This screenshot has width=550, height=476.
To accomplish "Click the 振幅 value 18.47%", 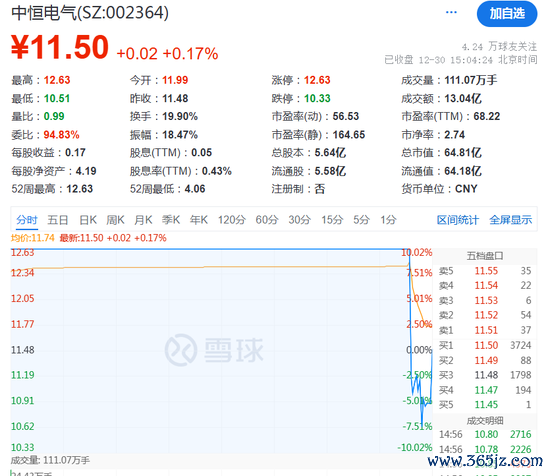I will pyautogui.click(x=180, y=135).
